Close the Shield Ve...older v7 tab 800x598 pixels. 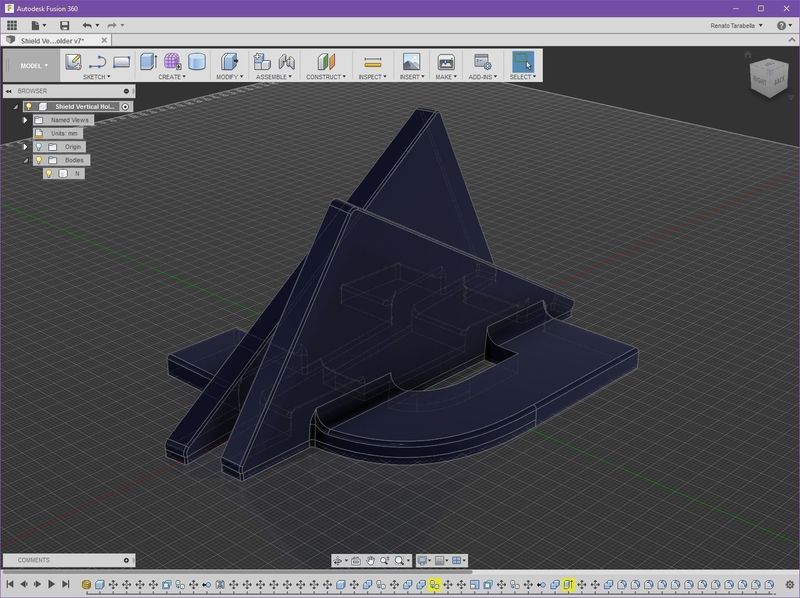(104, 40)
